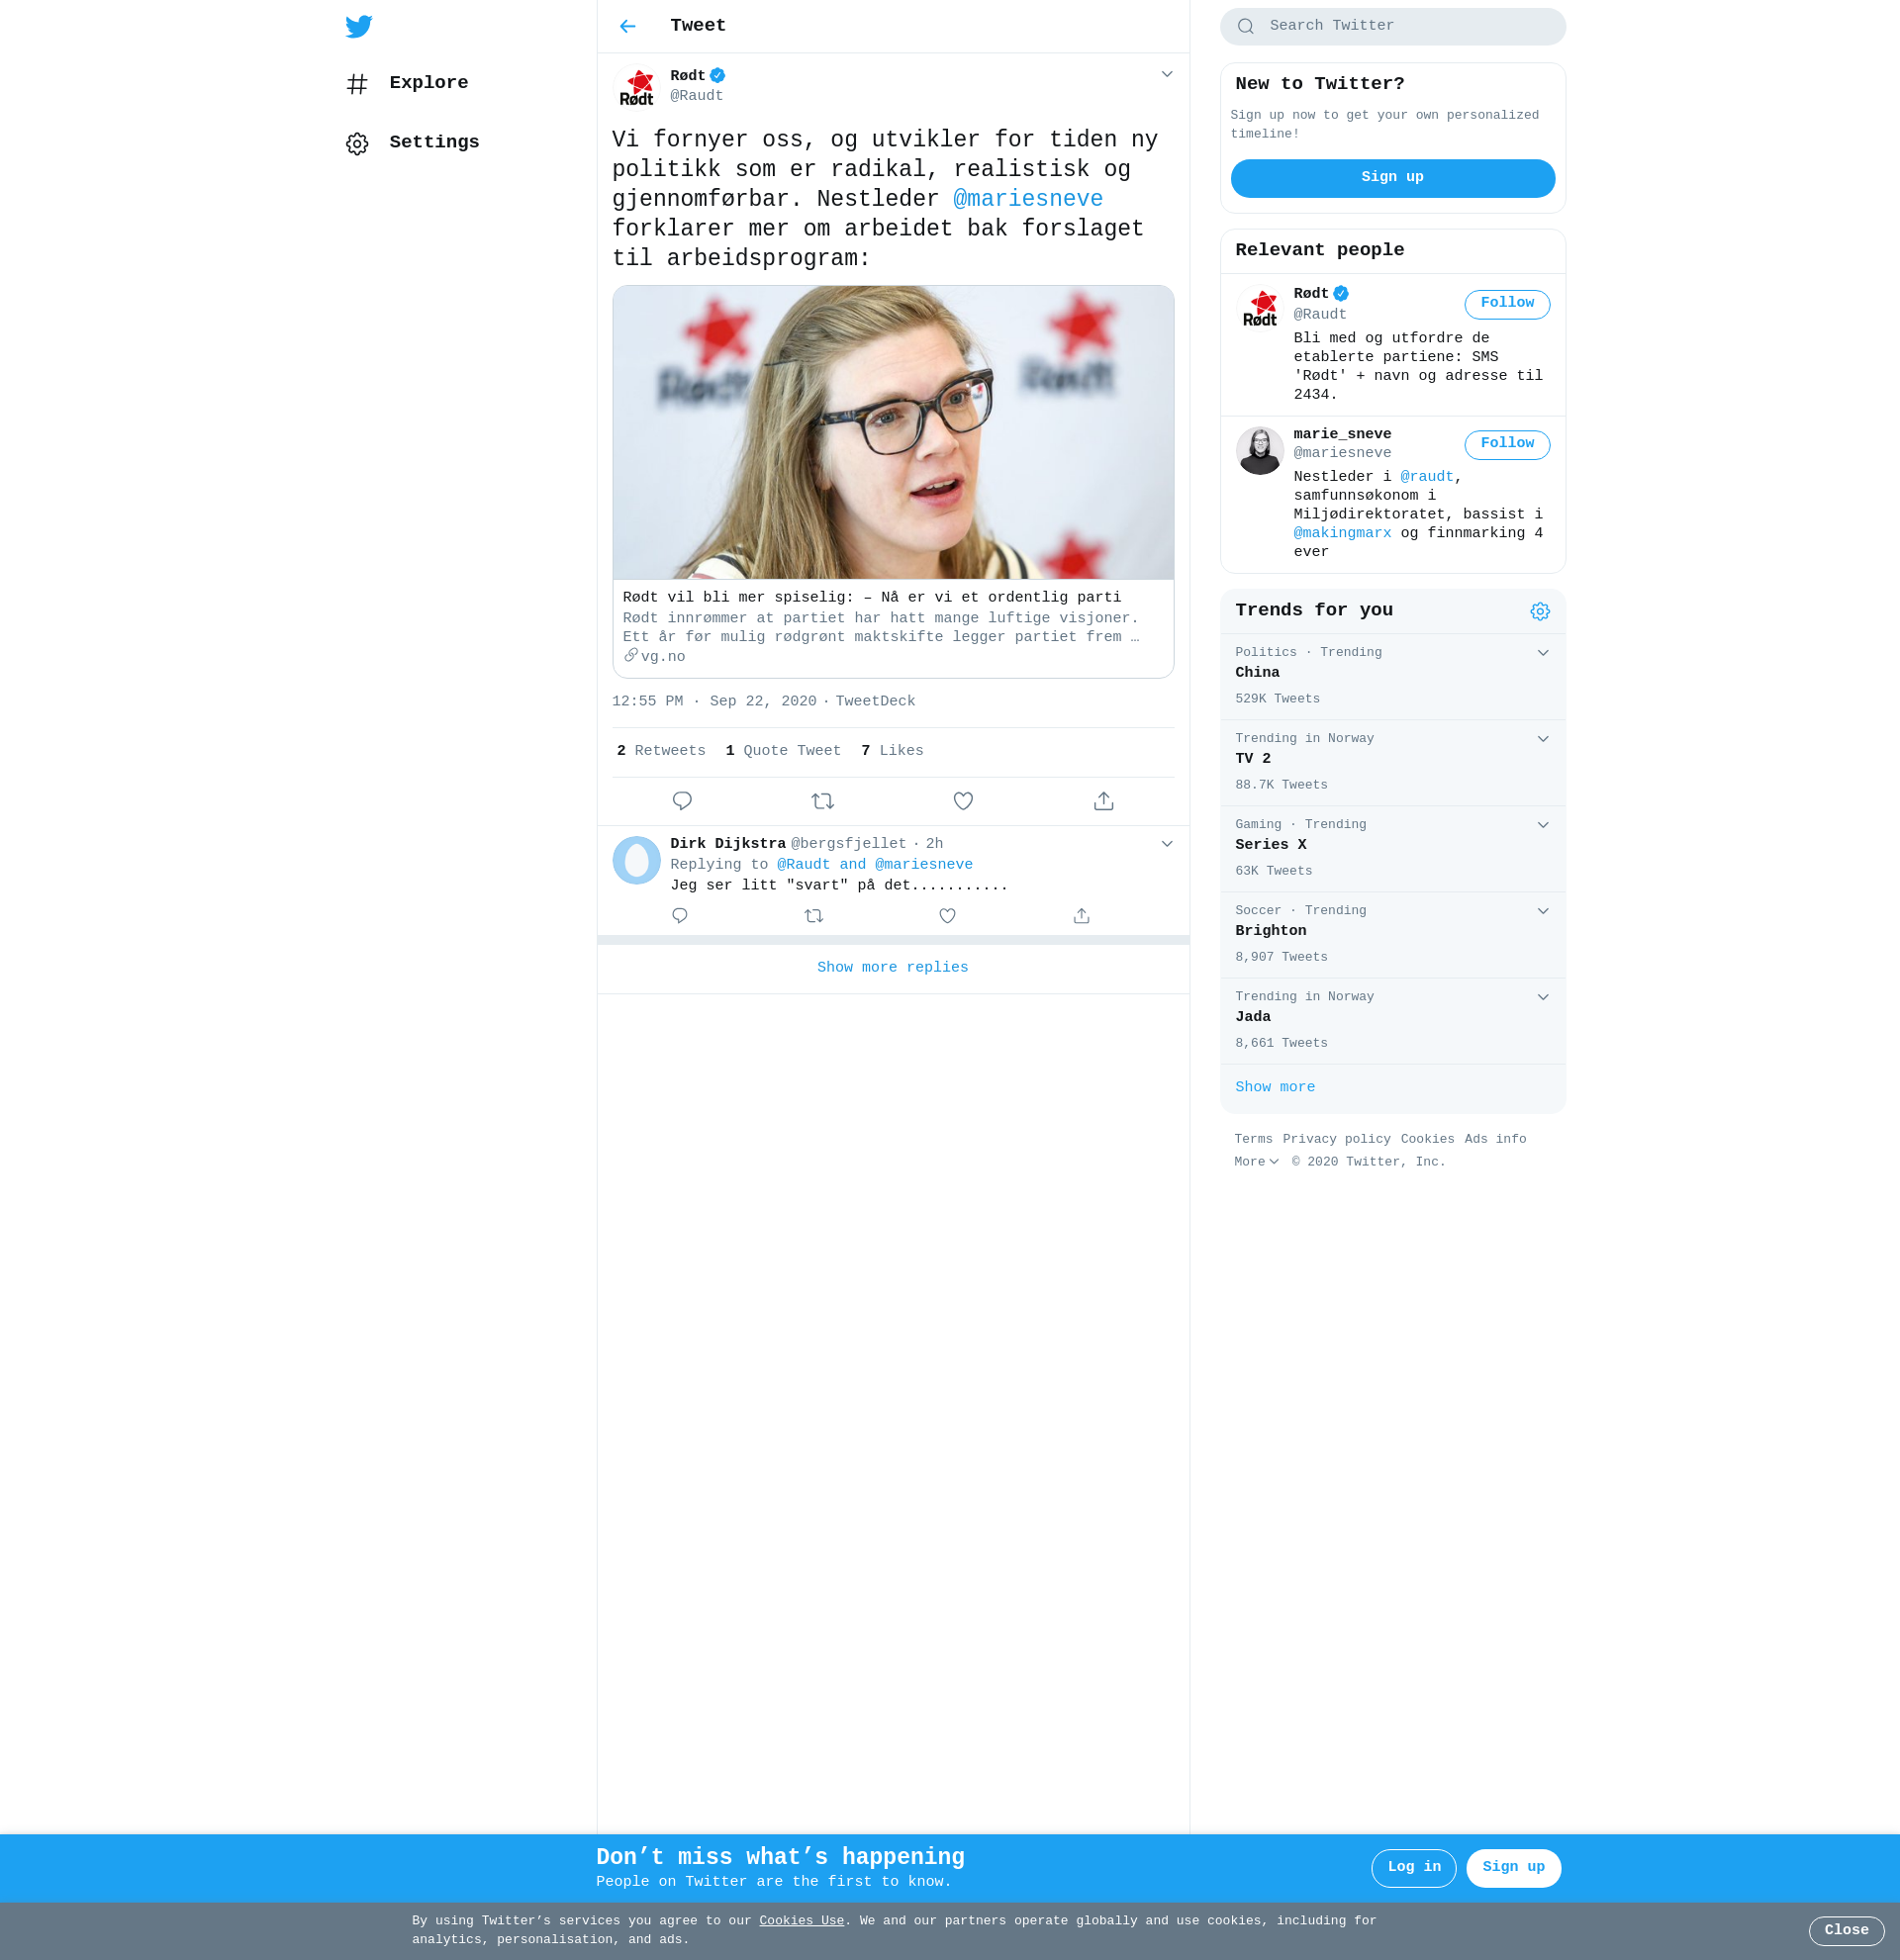Expand the More footer dropdown
The height and width of the screenshot is (1960, 1900).
tap(1256, 1163)
